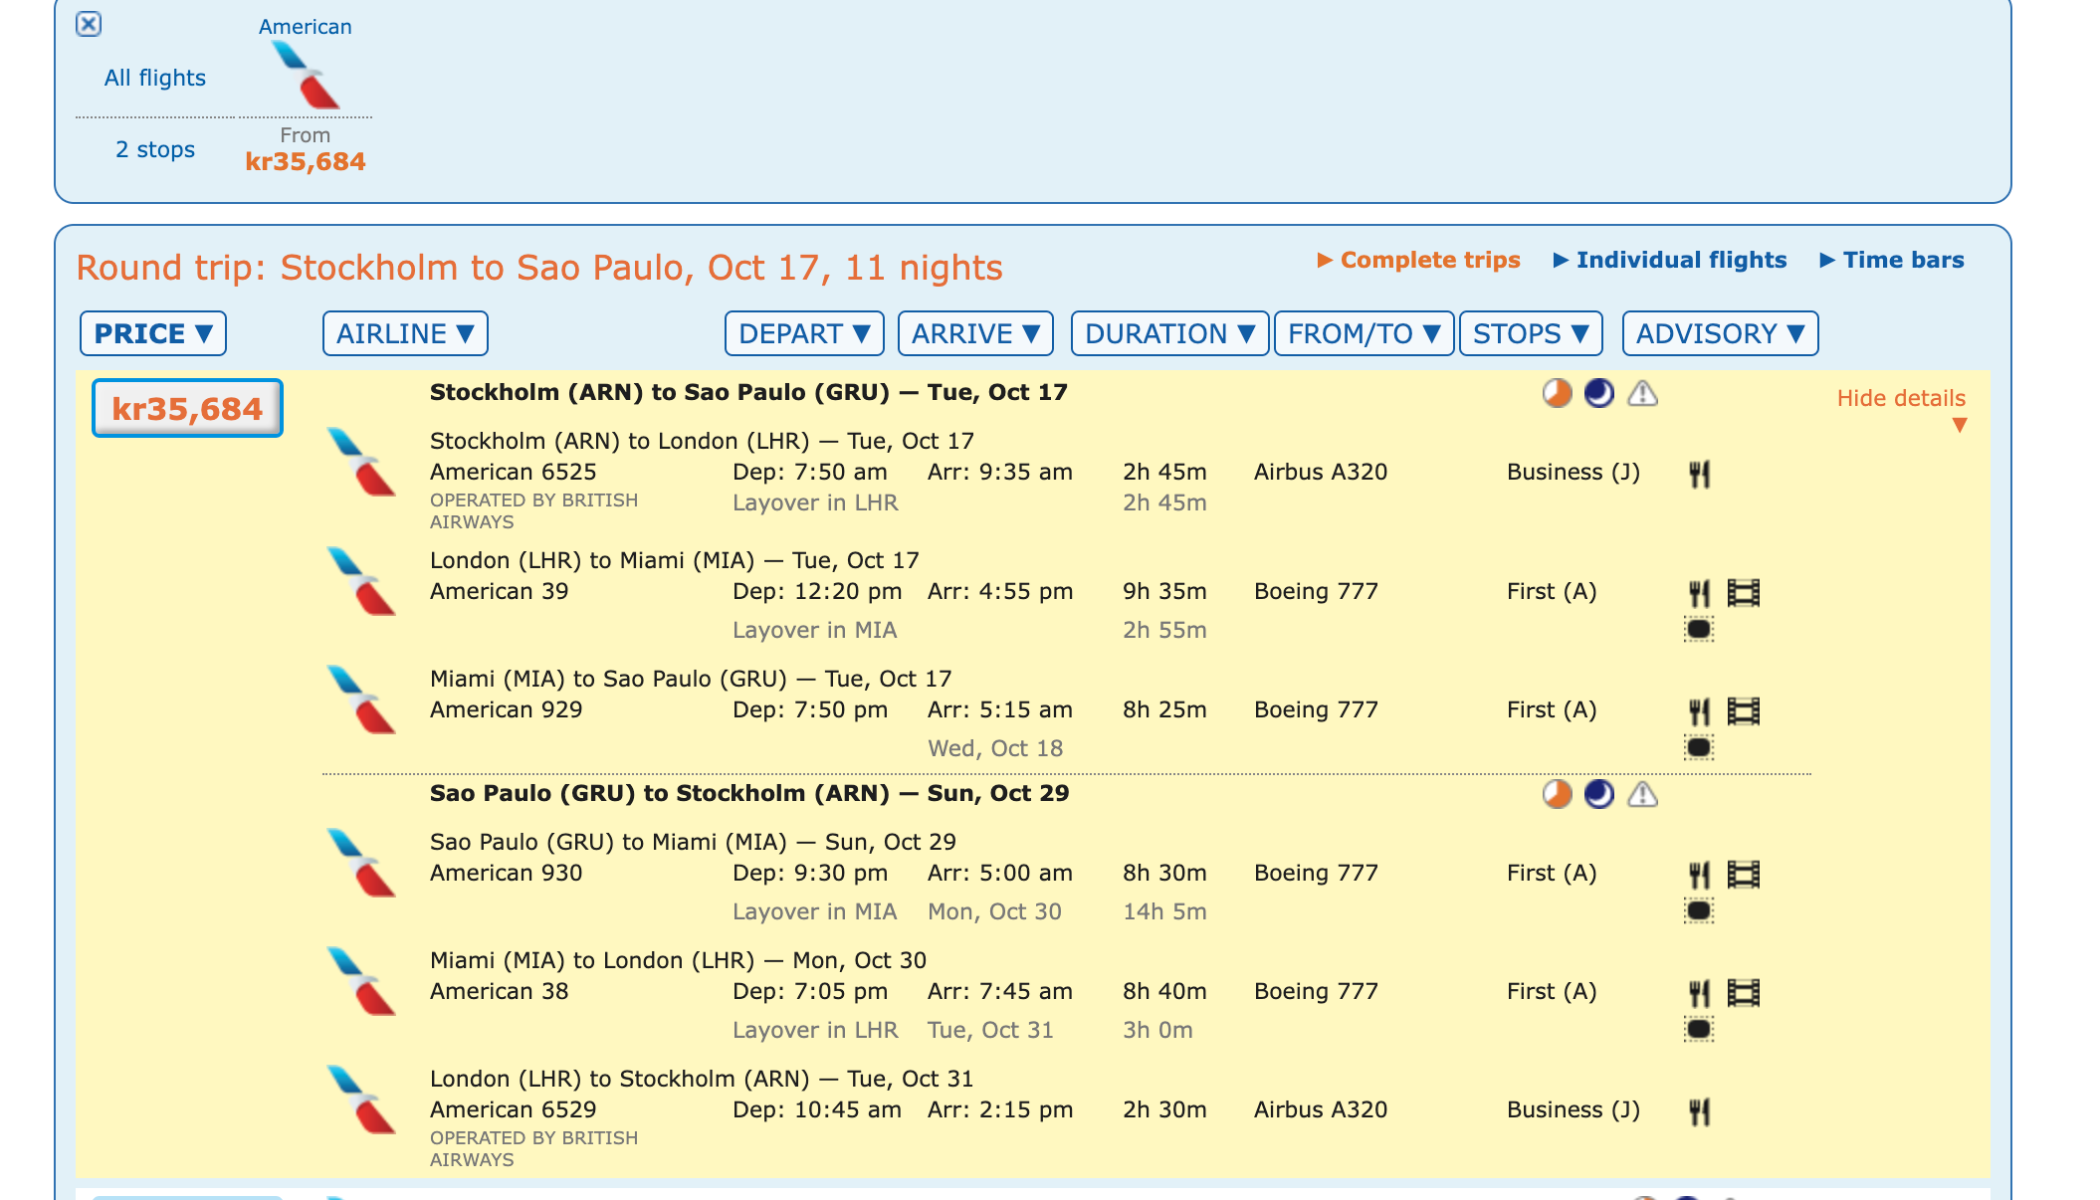The width and height of the screenshot is (2100, 1200).
Task: Click the warning triangle icon on Oct 17 outbound
Action: 1642,394
